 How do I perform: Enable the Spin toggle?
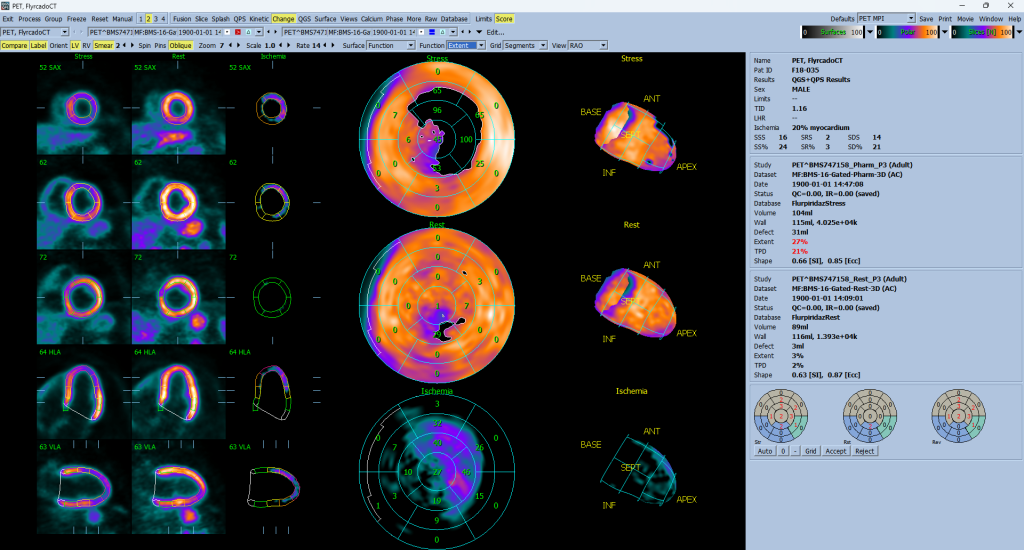pyautogui.click(x=144, y=46)
